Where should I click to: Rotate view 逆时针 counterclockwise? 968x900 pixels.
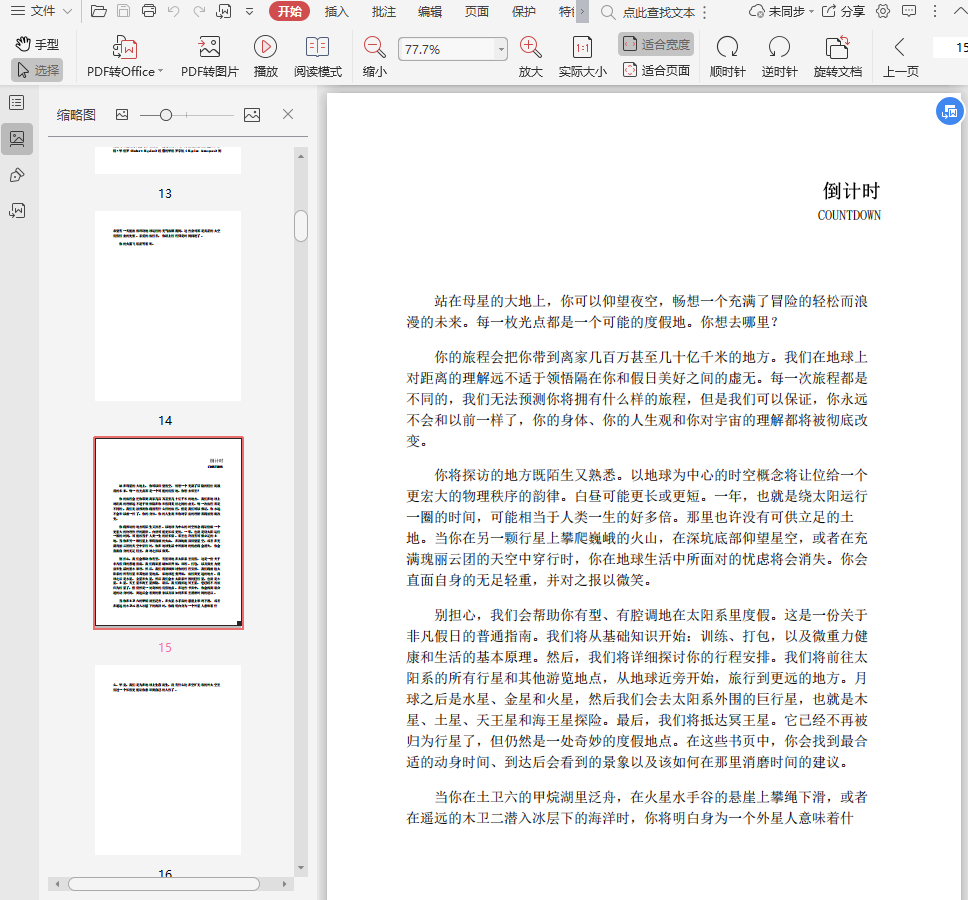[x=779, y=57]
